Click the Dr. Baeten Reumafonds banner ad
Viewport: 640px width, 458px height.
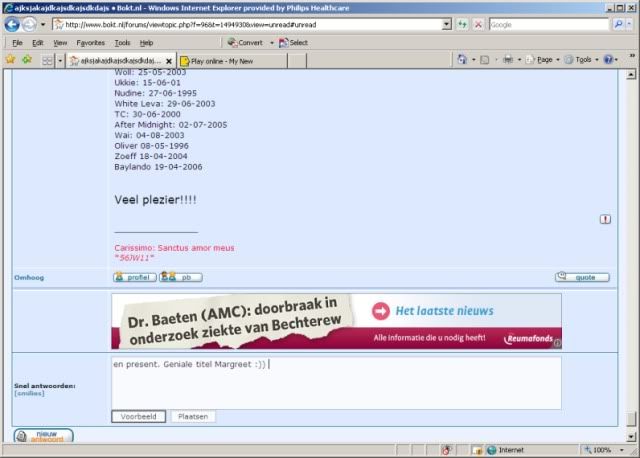click(336, 321)
